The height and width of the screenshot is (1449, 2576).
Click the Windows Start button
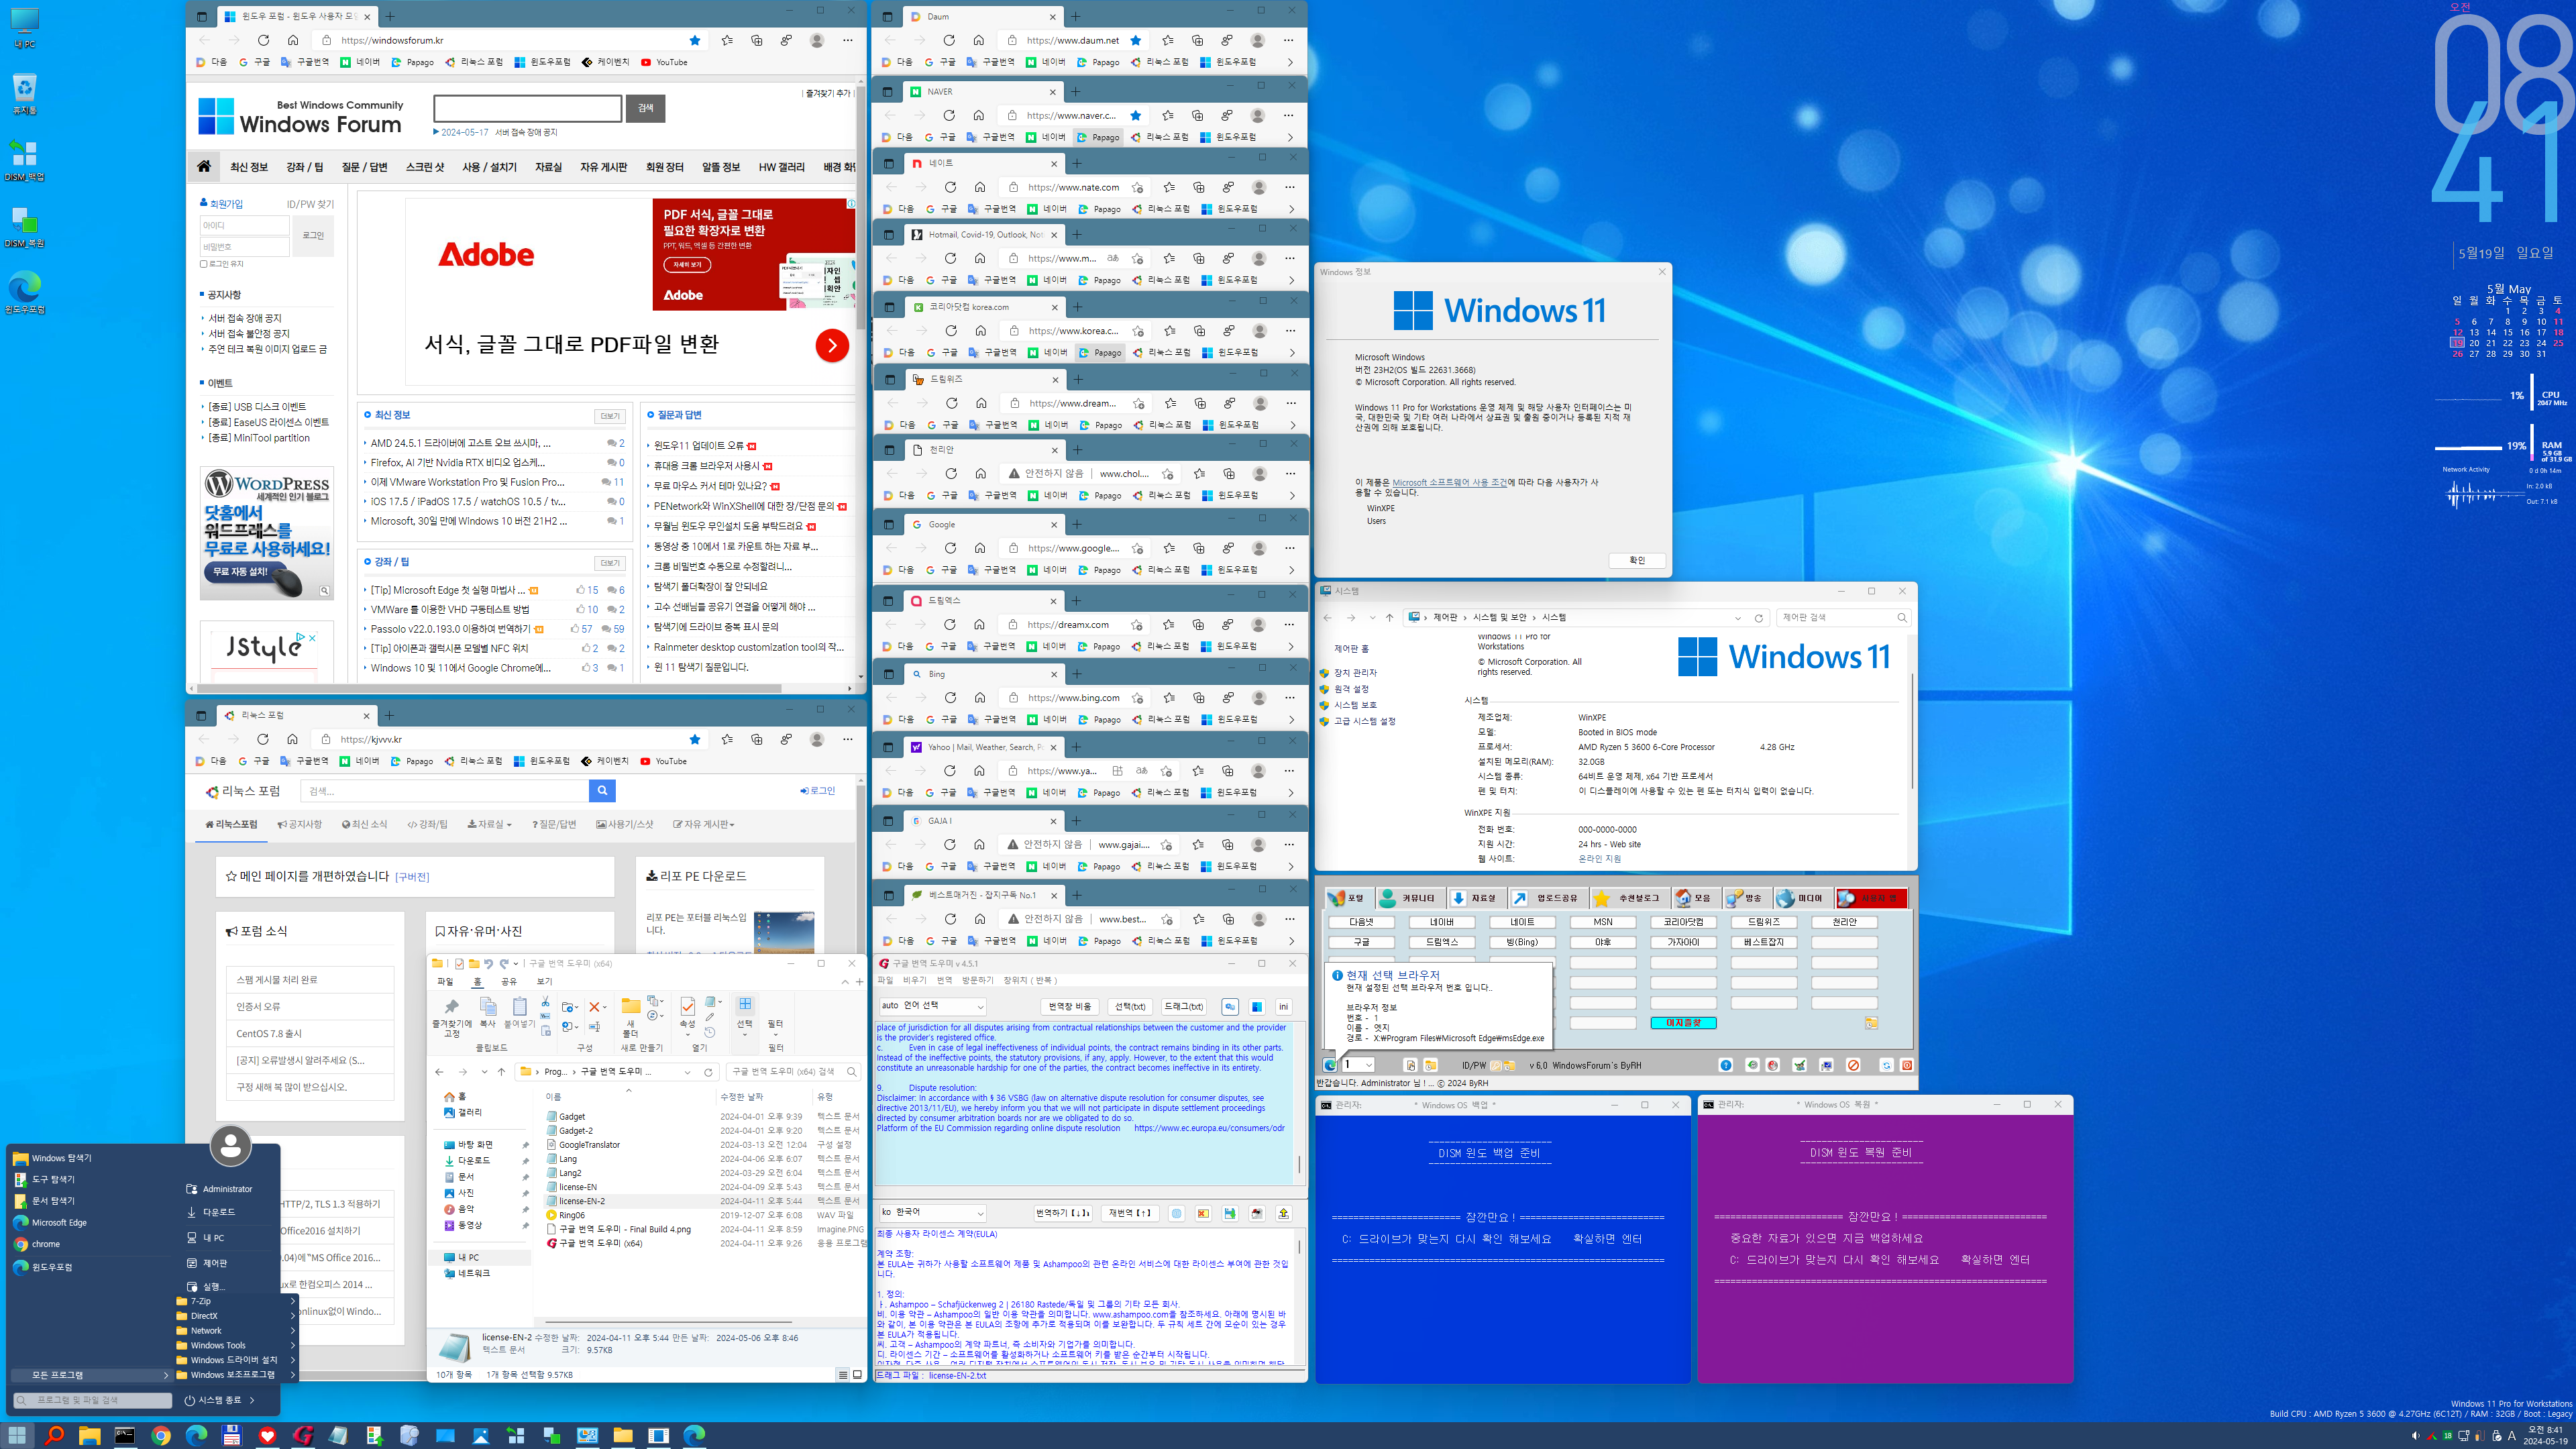click(18, 1435)
